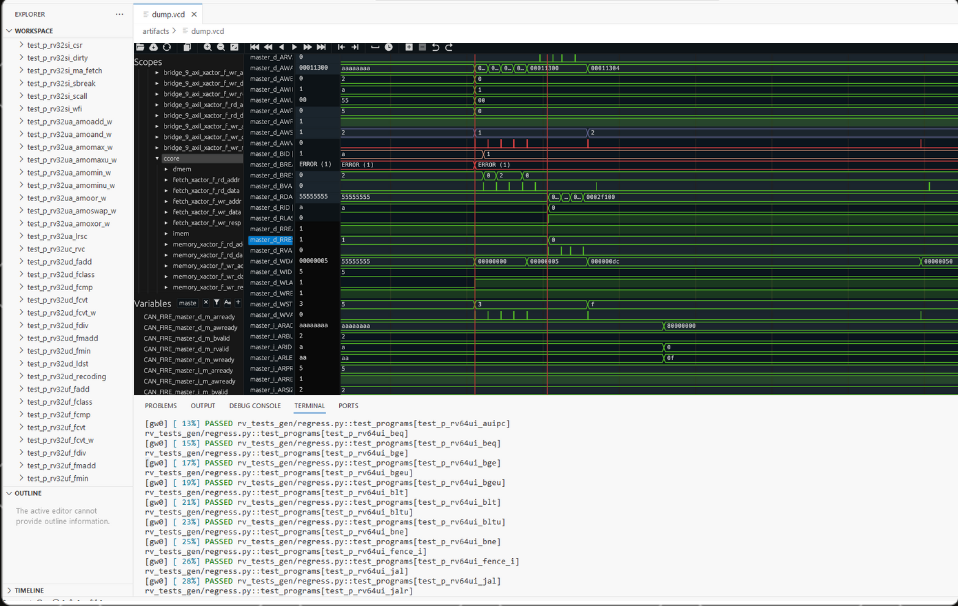
Task: Redo the last waveform action
Action: 449,47
